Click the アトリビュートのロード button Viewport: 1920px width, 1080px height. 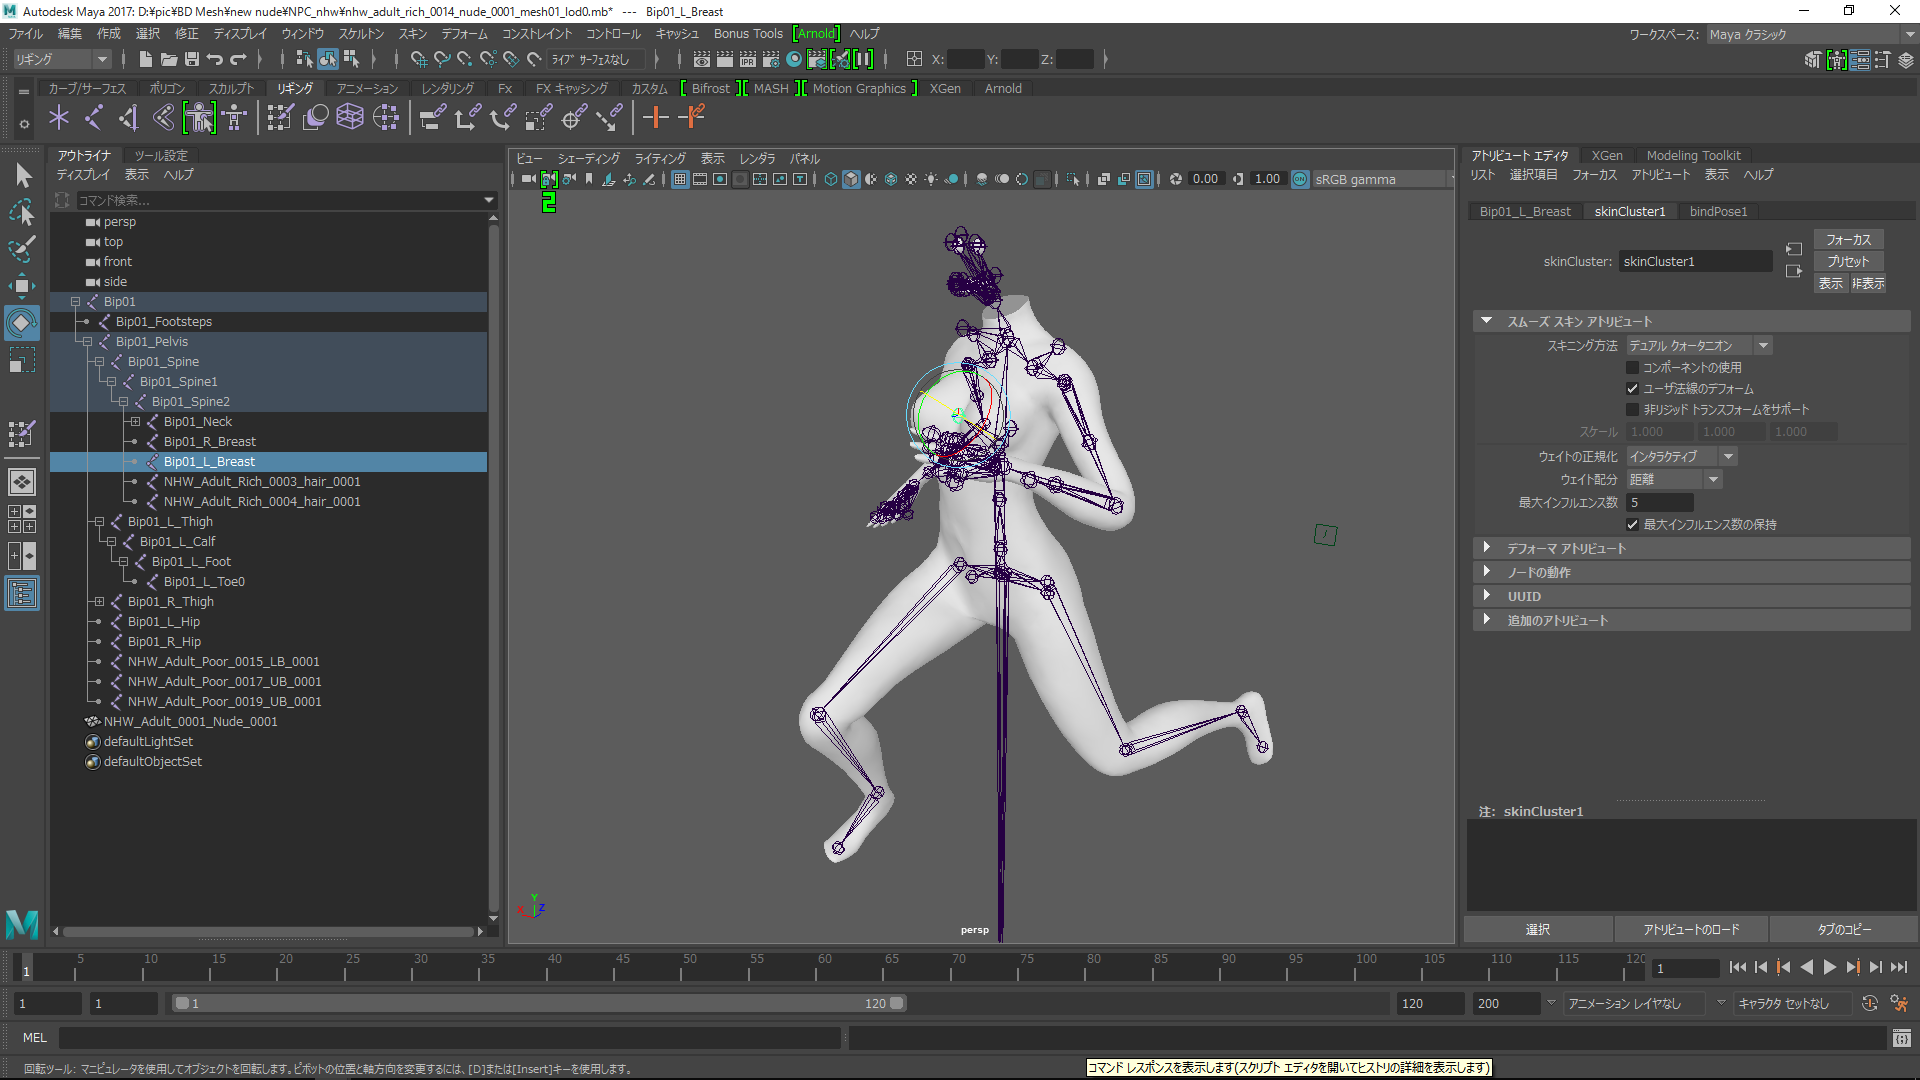click(x=1691, y=929)
